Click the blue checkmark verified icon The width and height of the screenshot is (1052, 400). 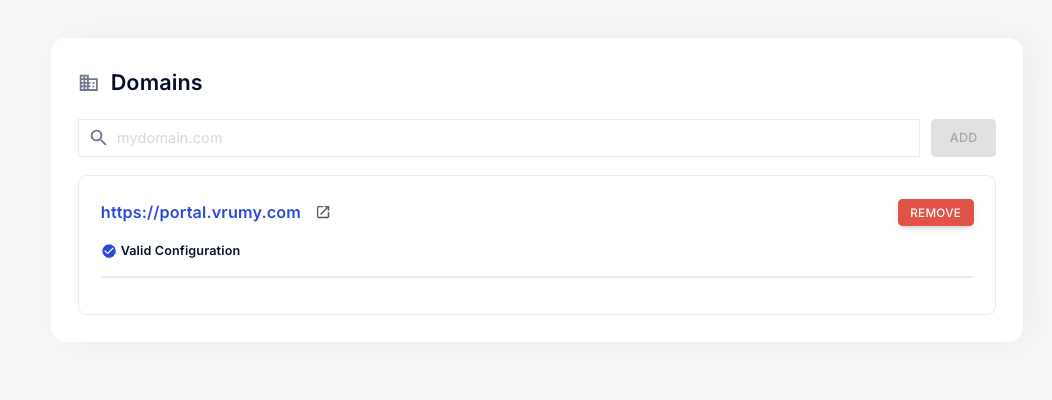coord(109,251)
